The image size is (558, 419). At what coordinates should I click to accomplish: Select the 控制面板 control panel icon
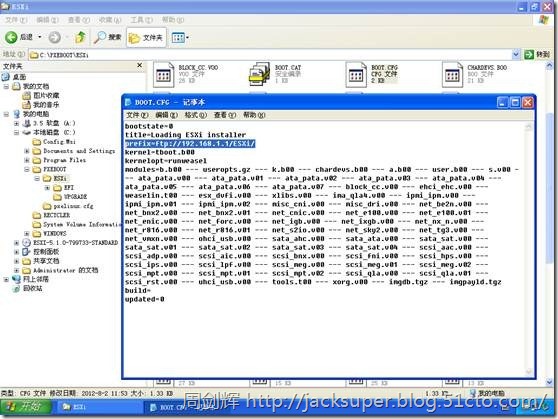26,252
